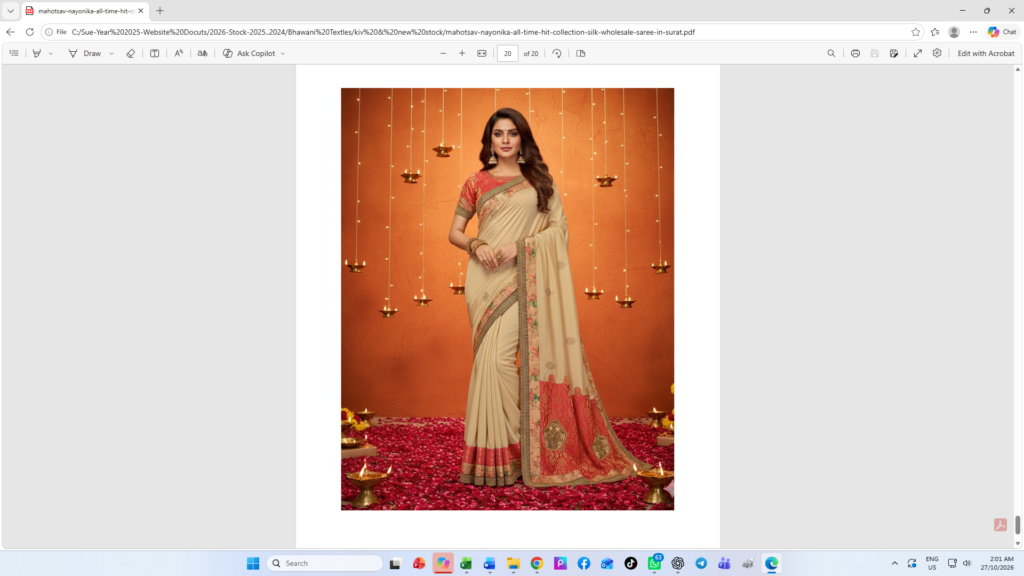Click the address bar URL
This screenshot has height=576, width=1024.
pos(383,32)
